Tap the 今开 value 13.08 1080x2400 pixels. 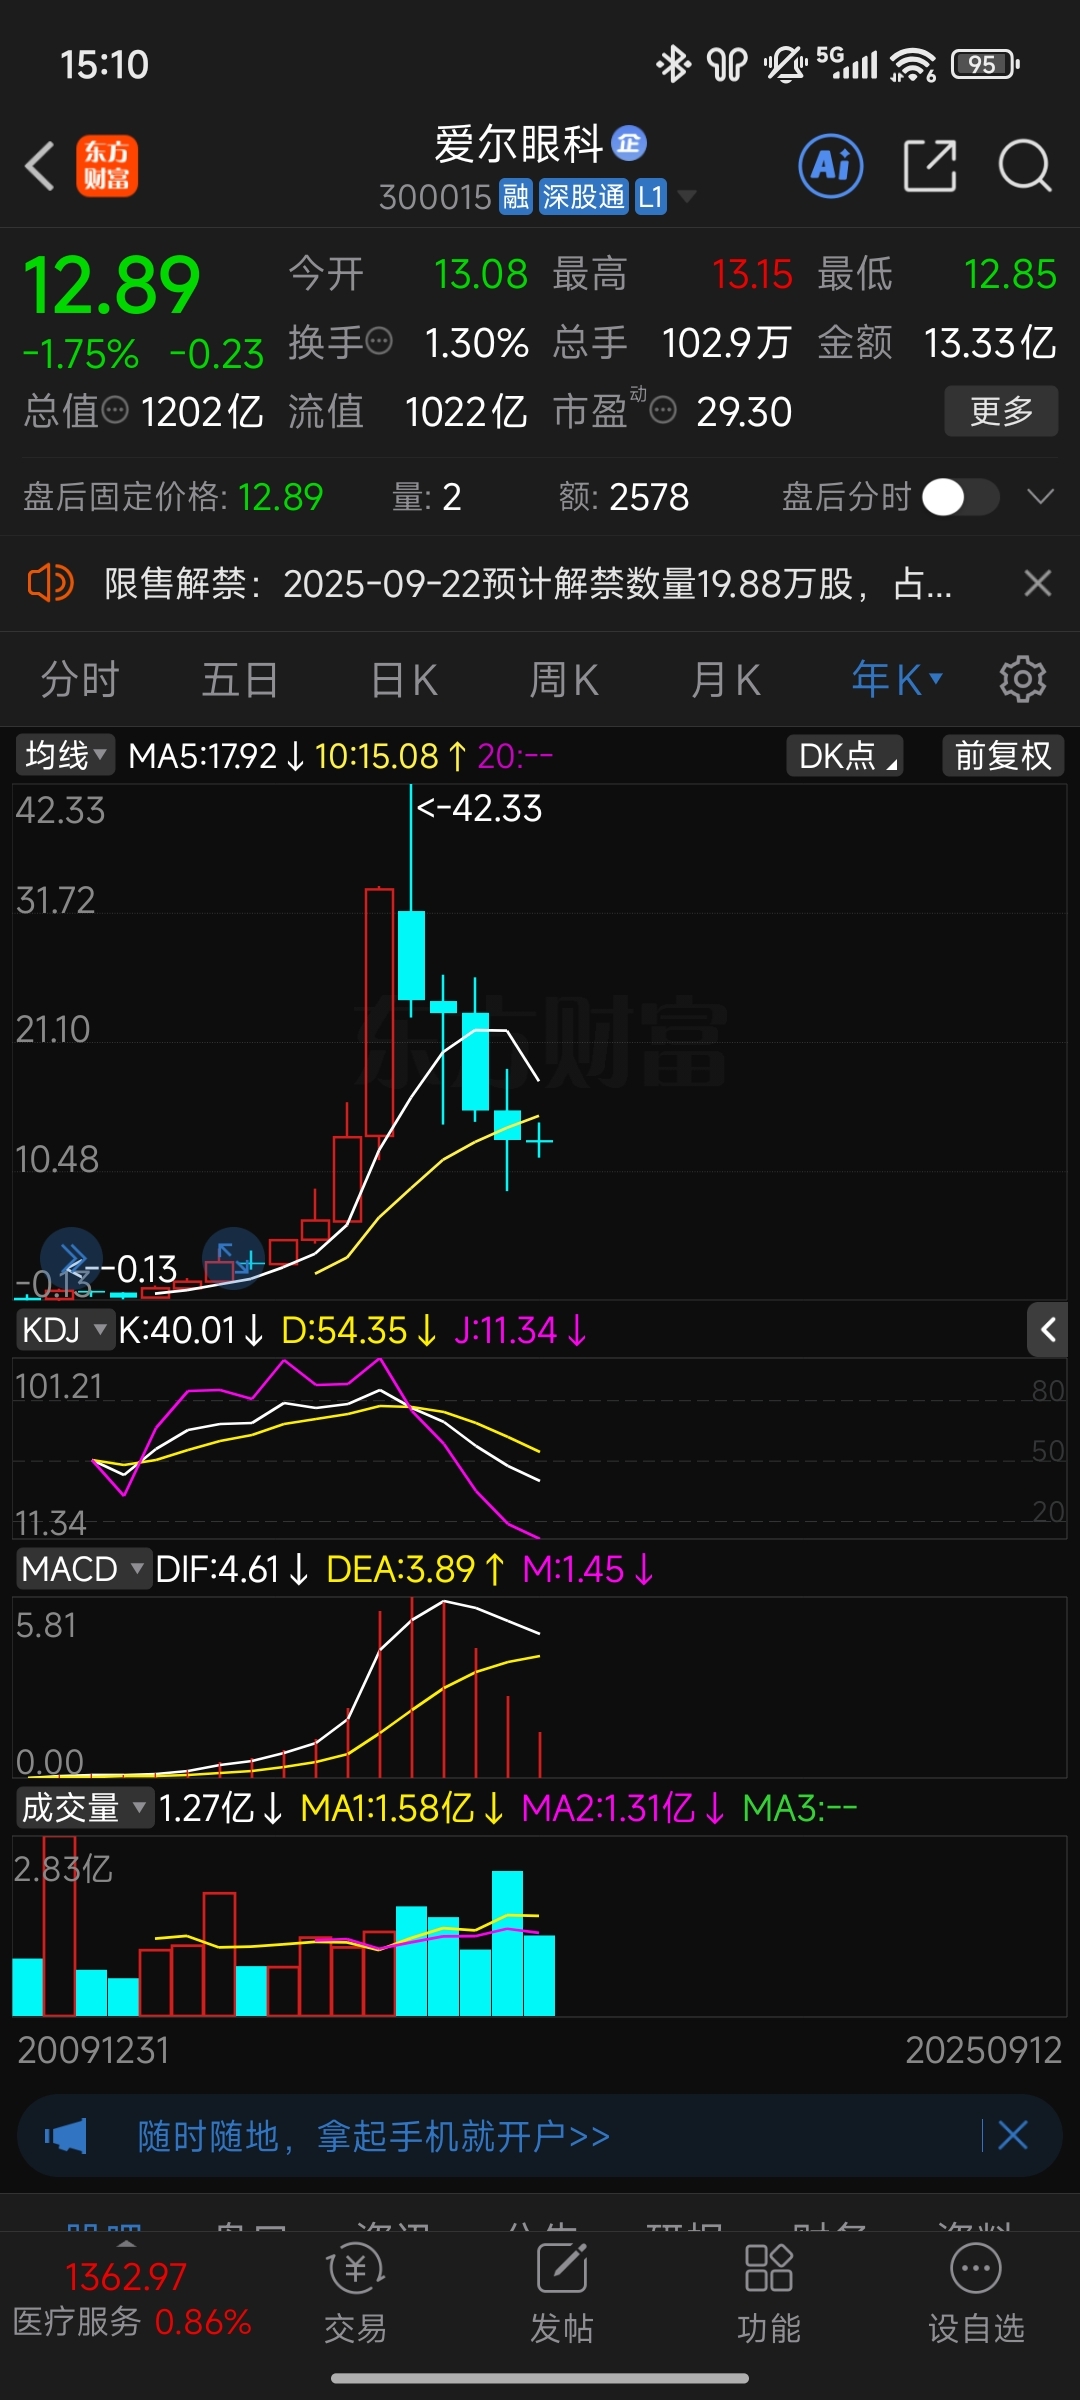481,274
